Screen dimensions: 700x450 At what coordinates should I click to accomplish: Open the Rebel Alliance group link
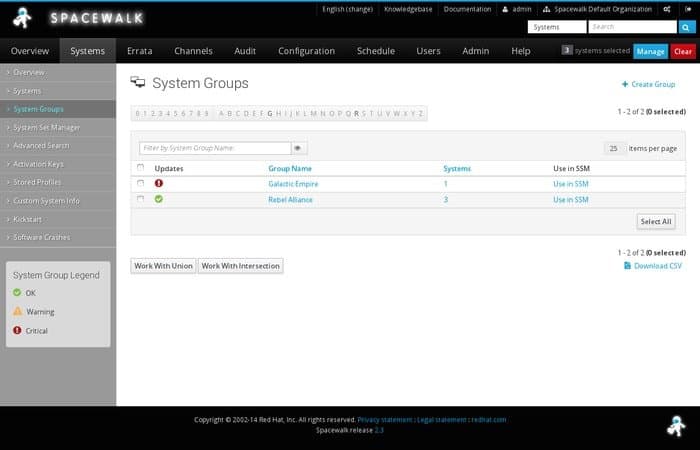pos(290,200)
